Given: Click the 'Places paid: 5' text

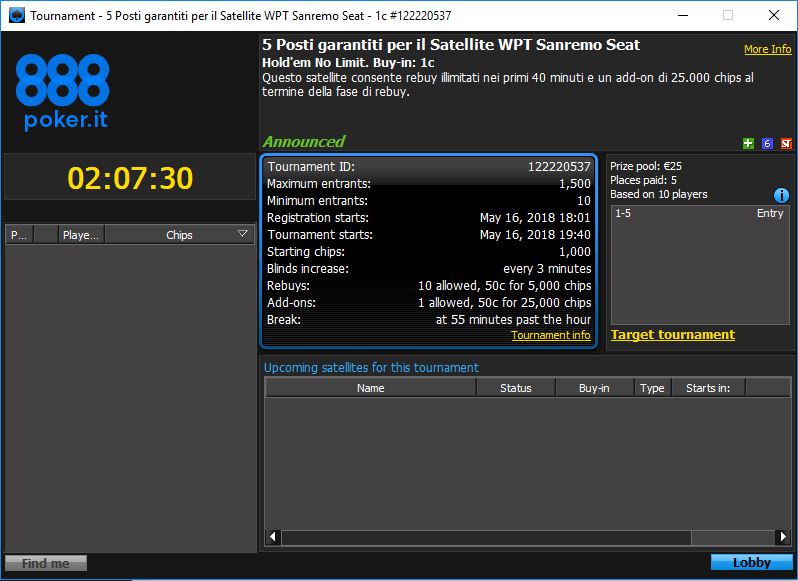Looking at the screenshot, I should (643, 180).
